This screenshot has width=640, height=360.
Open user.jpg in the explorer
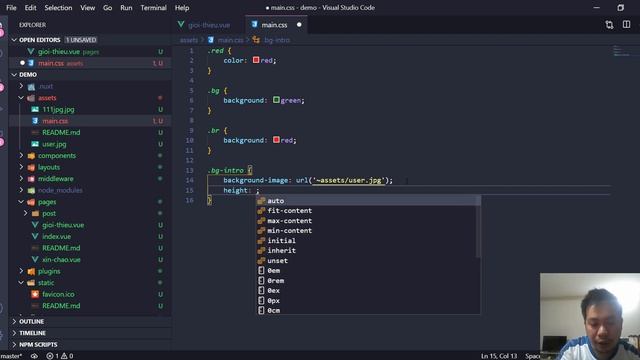(x=54, y=144)
